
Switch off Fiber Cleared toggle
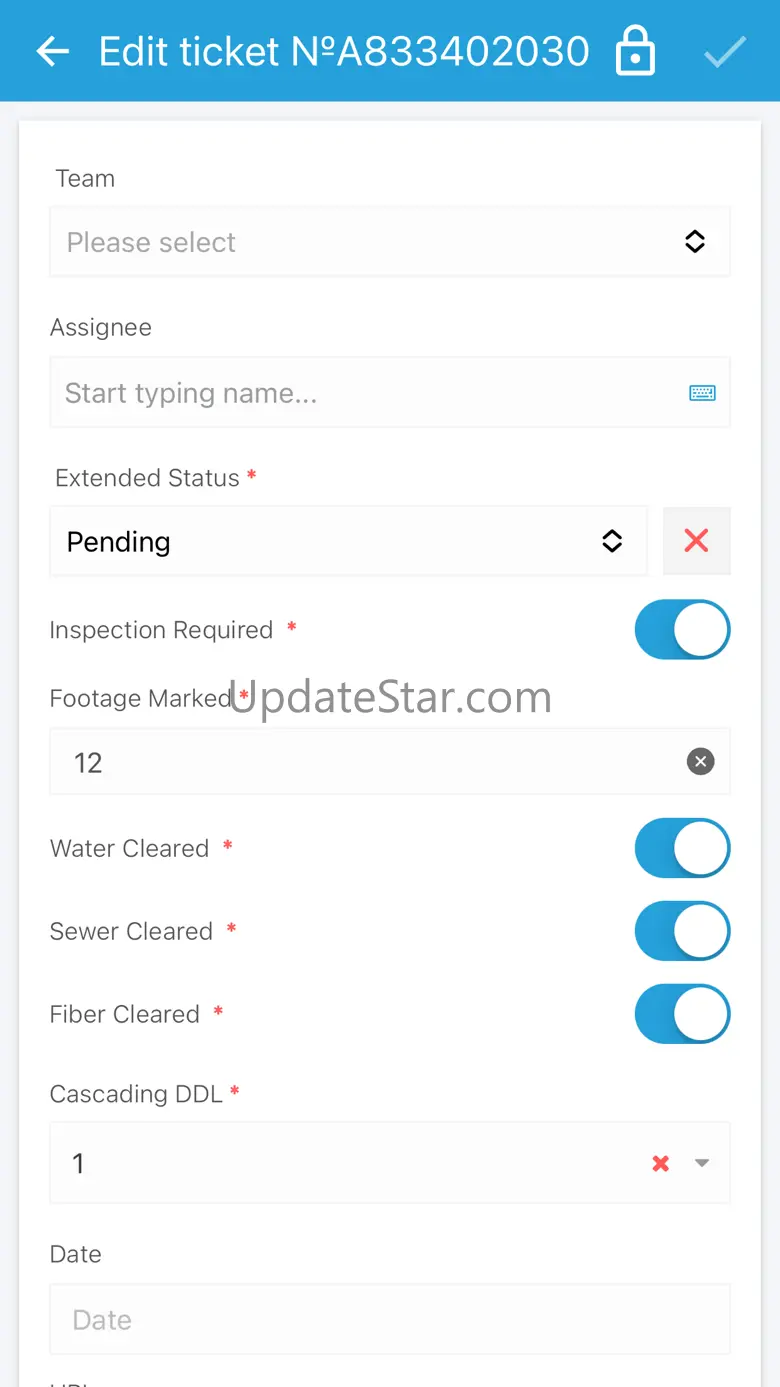click(x=682, y=1014)
